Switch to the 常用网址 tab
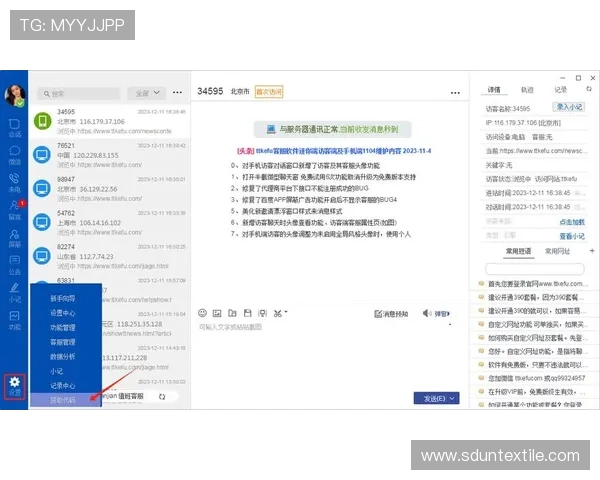Screen dimensions: 600x480 click(x=557, y=251)
